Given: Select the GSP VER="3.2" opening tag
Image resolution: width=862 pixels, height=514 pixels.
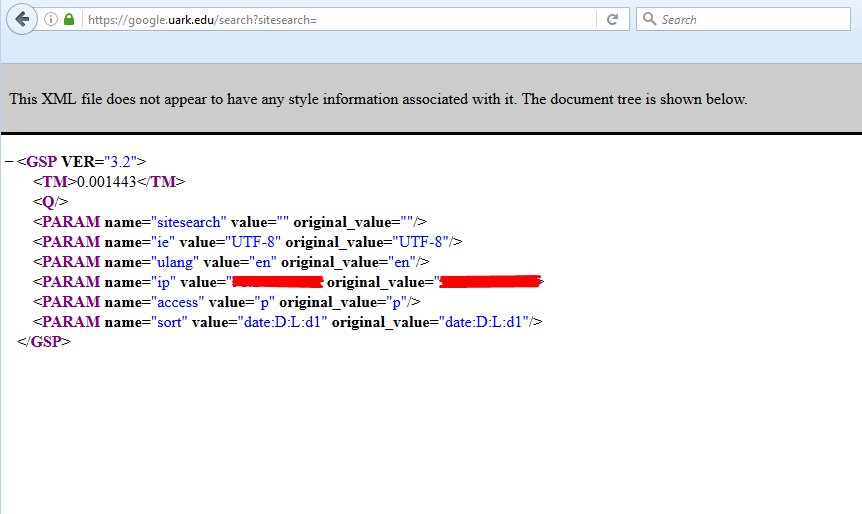Looking at the screenshot, I should (81, 162).
